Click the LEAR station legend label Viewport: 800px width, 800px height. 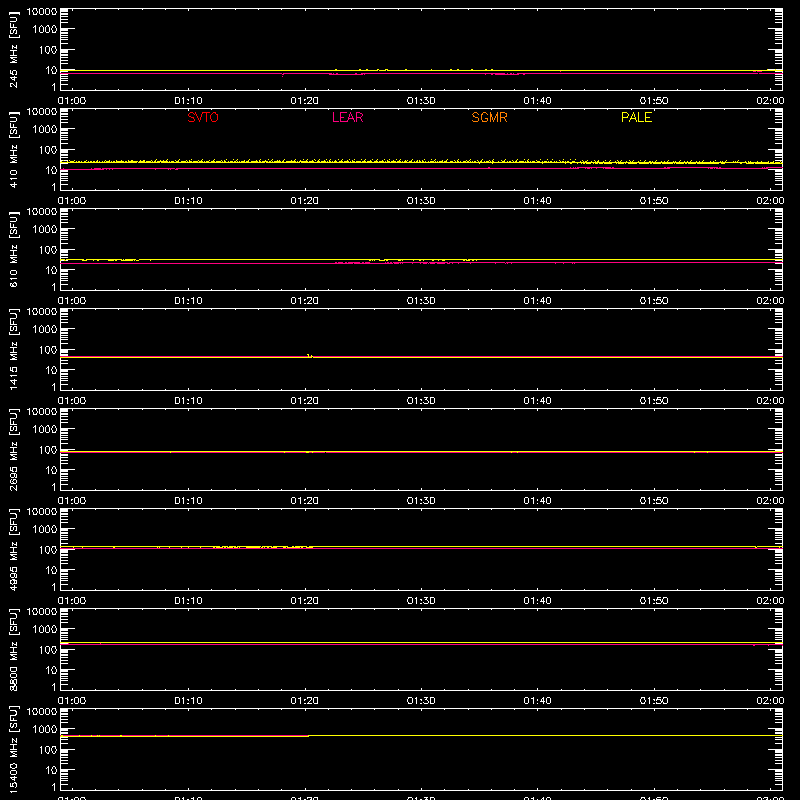347,117
